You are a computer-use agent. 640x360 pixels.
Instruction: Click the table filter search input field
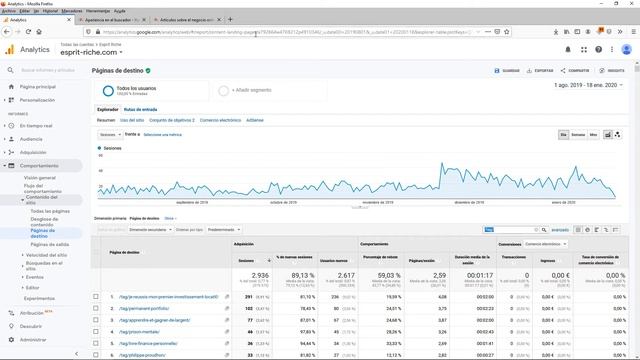[511, 230]
